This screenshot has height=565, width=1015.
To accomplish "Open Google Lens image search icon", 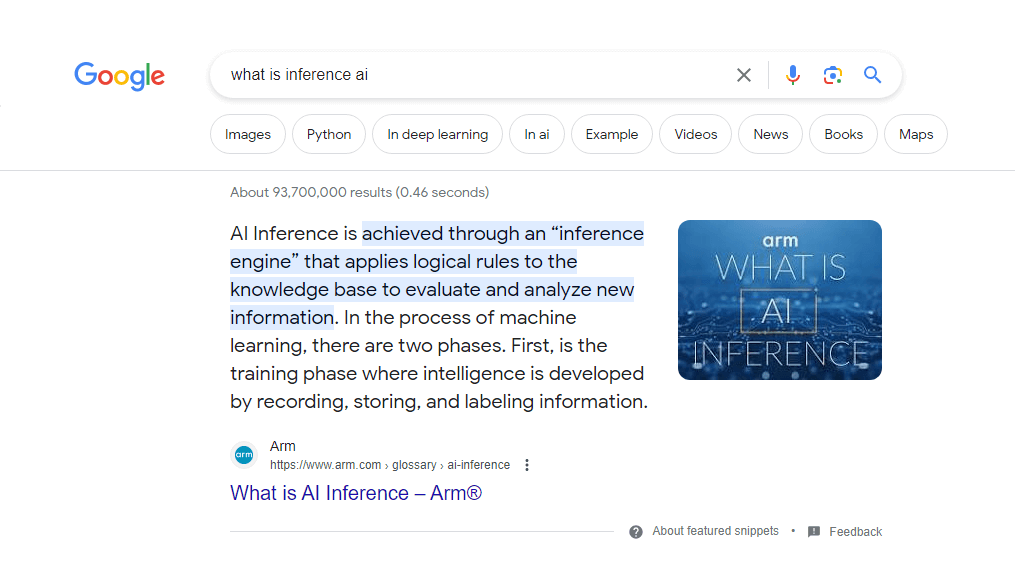I will coord(832,75).
